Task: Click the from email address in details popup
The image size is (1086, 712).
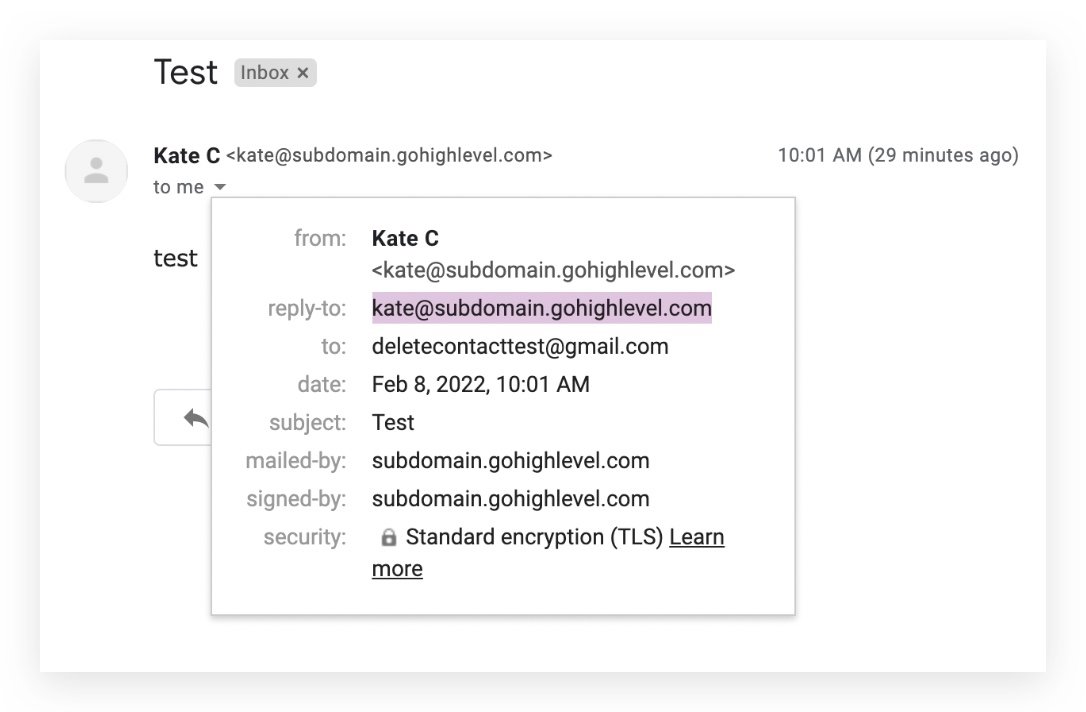Action: (553, 270)
